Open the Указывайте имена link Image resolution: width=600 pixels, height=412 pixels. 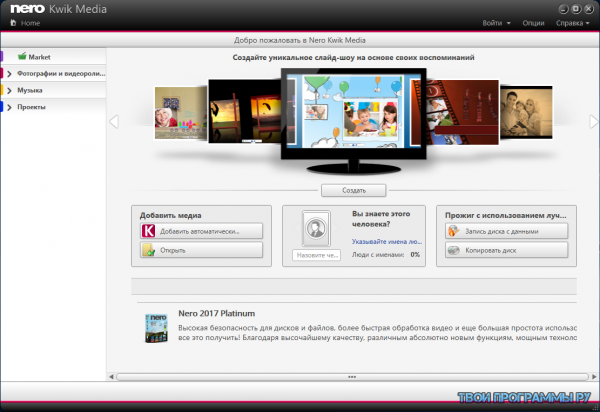click(x=387, y=241)
